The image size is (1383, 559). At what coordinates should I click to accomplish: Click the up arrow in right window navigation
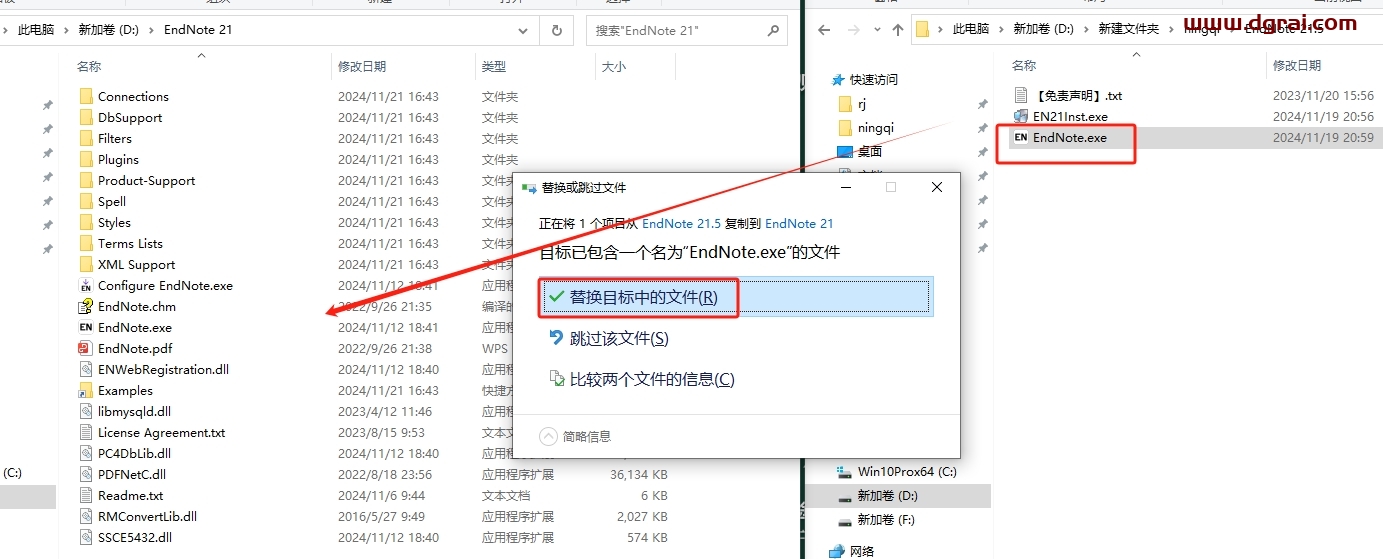coord(898,29)
